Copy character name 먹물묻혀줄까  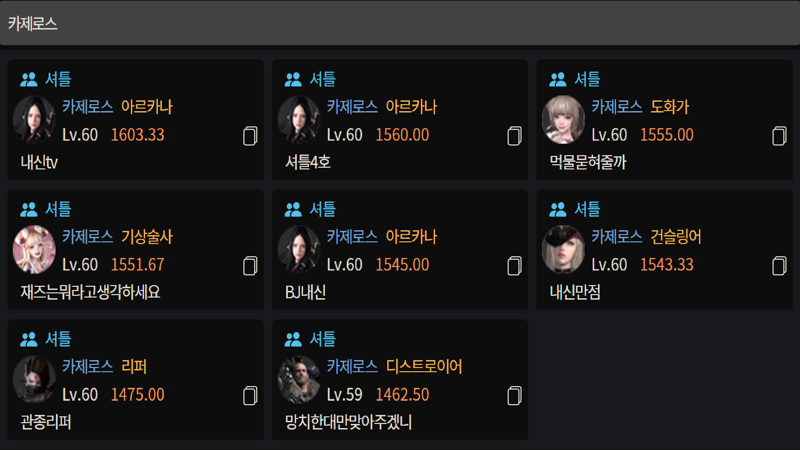pos(779,136)
